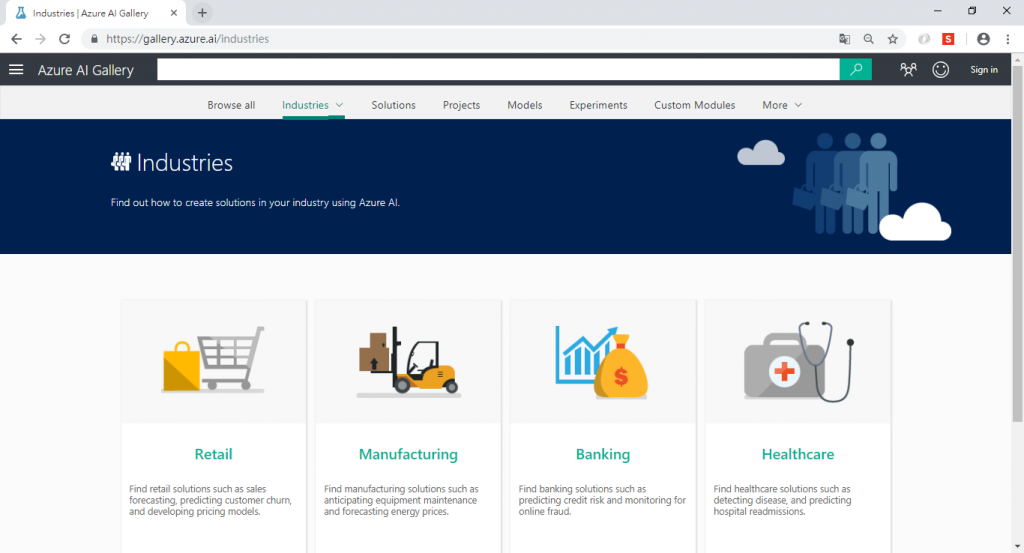Click the browser address bar URL

click(x=187, y=39)
